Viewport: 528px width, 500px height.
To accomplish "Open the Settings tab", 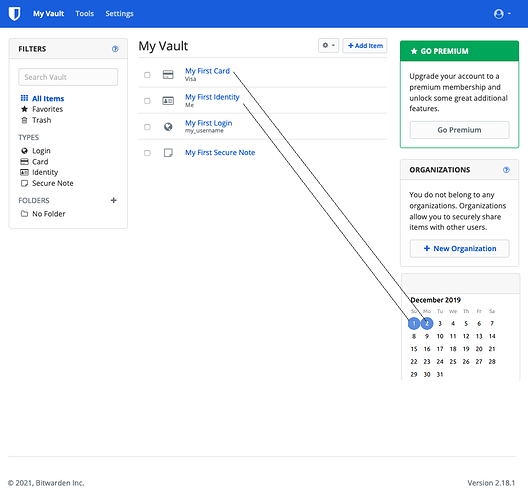I will click(119, 14).
